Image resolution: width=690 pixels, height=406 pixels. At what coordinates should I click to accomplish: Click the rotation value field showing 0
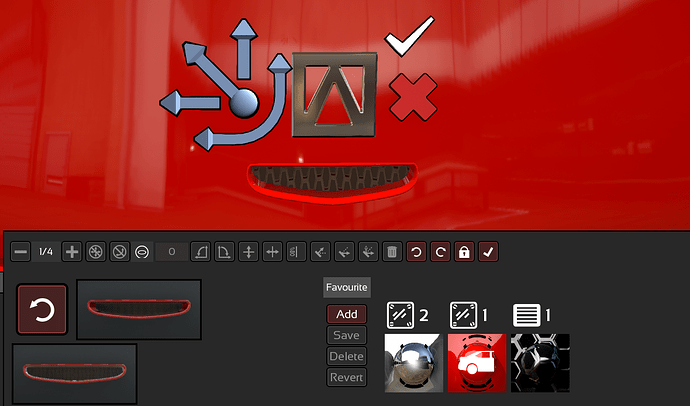172,252
